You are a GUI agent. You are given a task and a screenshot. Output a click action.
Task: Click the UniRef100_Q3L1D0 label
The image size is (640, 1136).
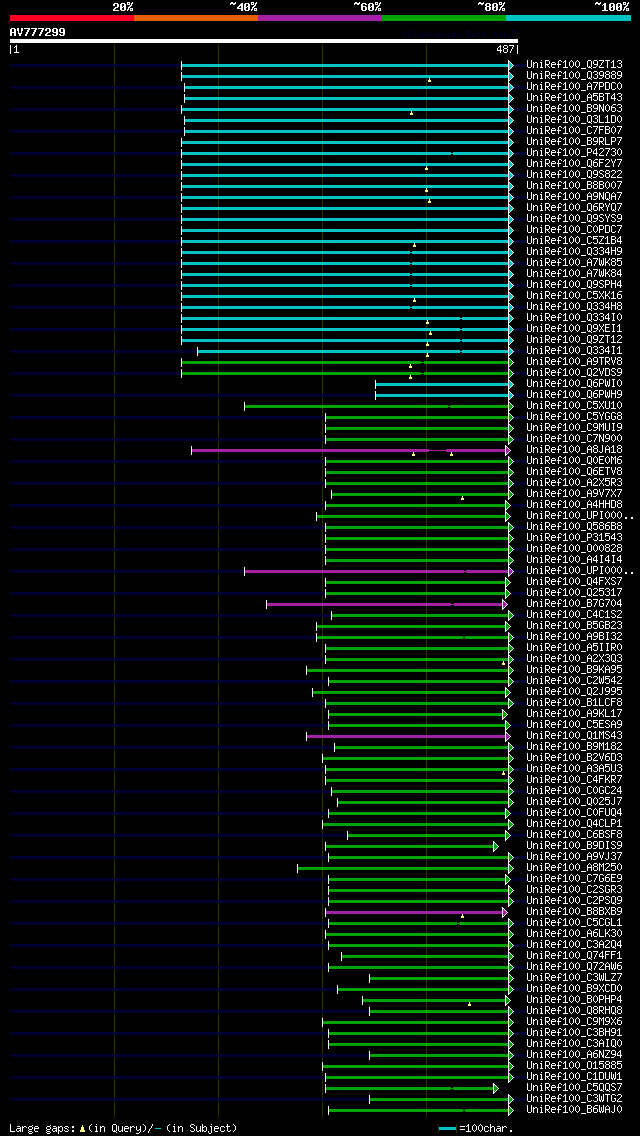point(575,120)
